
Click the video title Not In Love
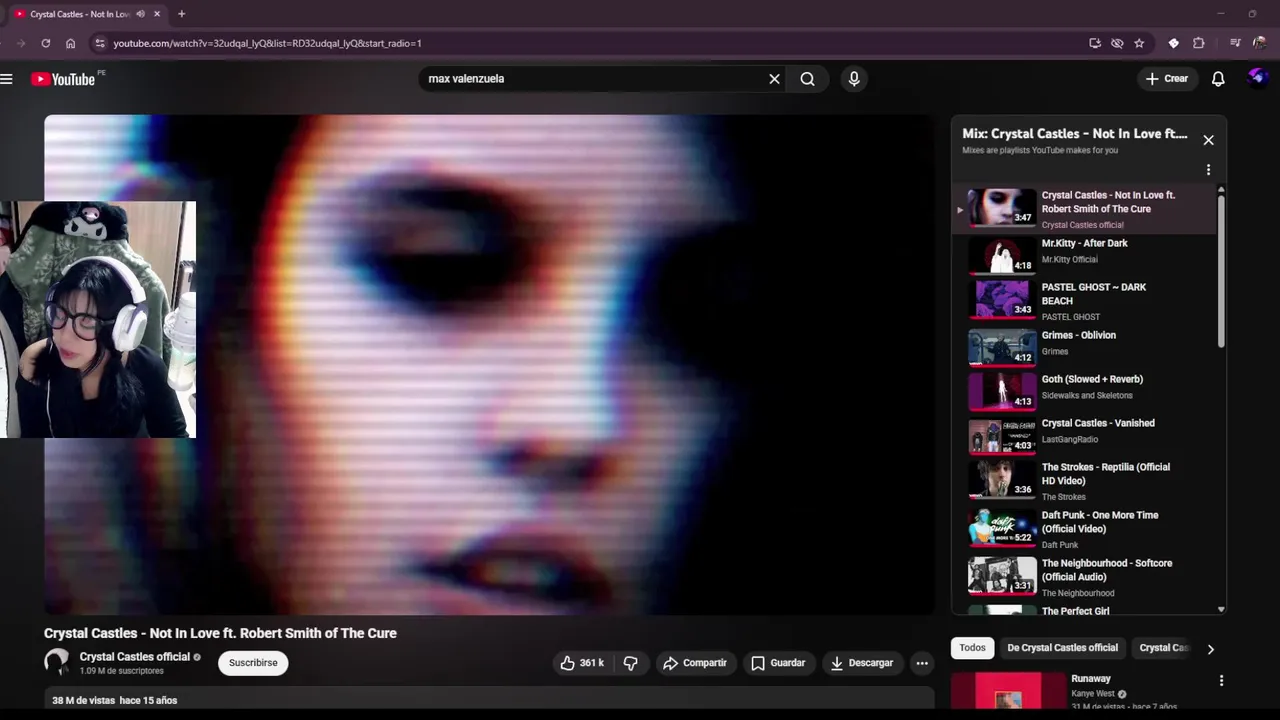[220, 633]
